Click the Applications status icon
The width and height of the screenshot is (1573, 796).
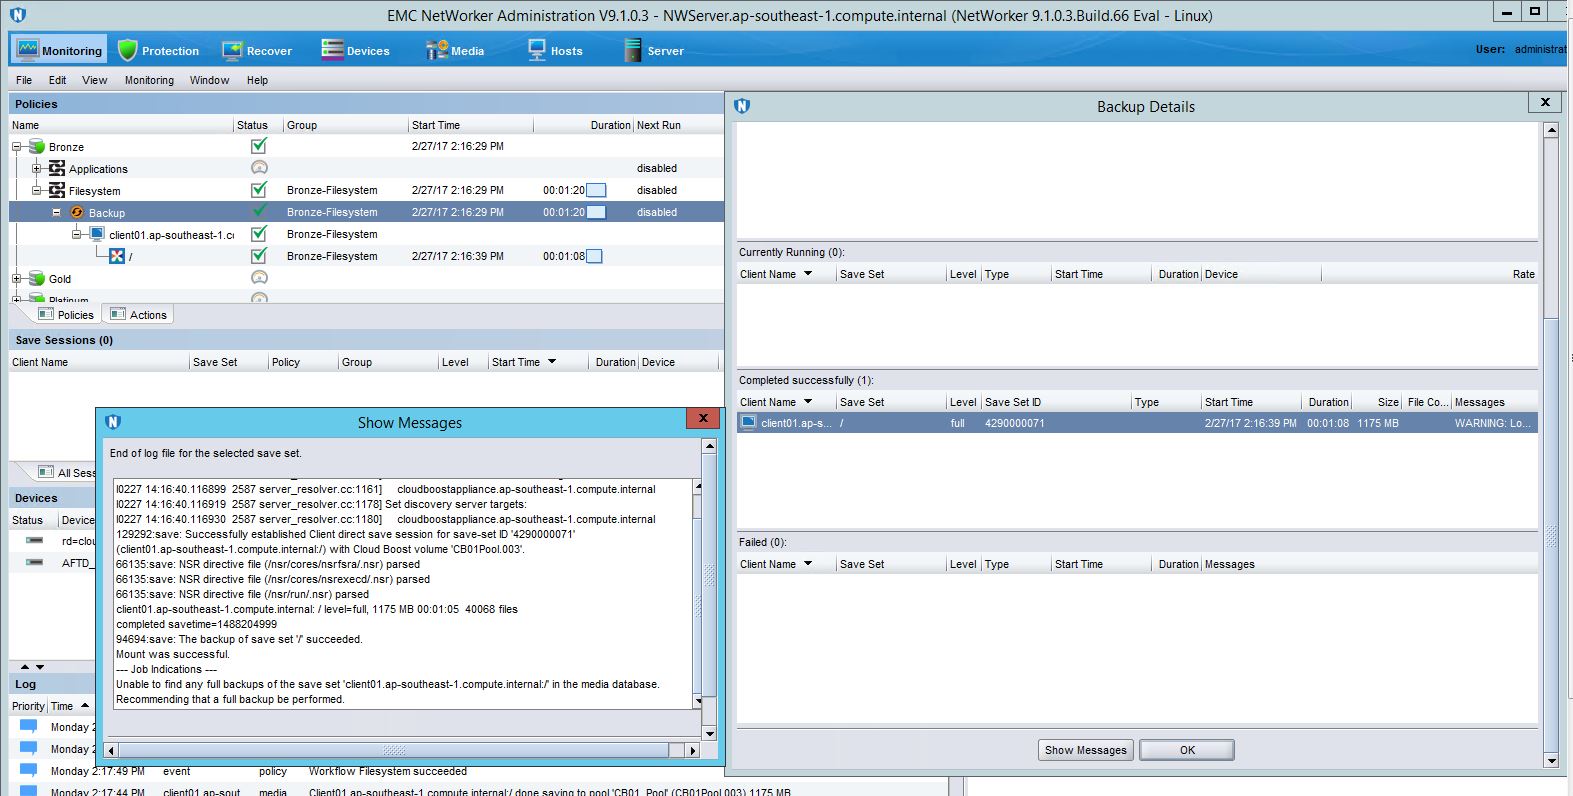[x=259, y=168]
